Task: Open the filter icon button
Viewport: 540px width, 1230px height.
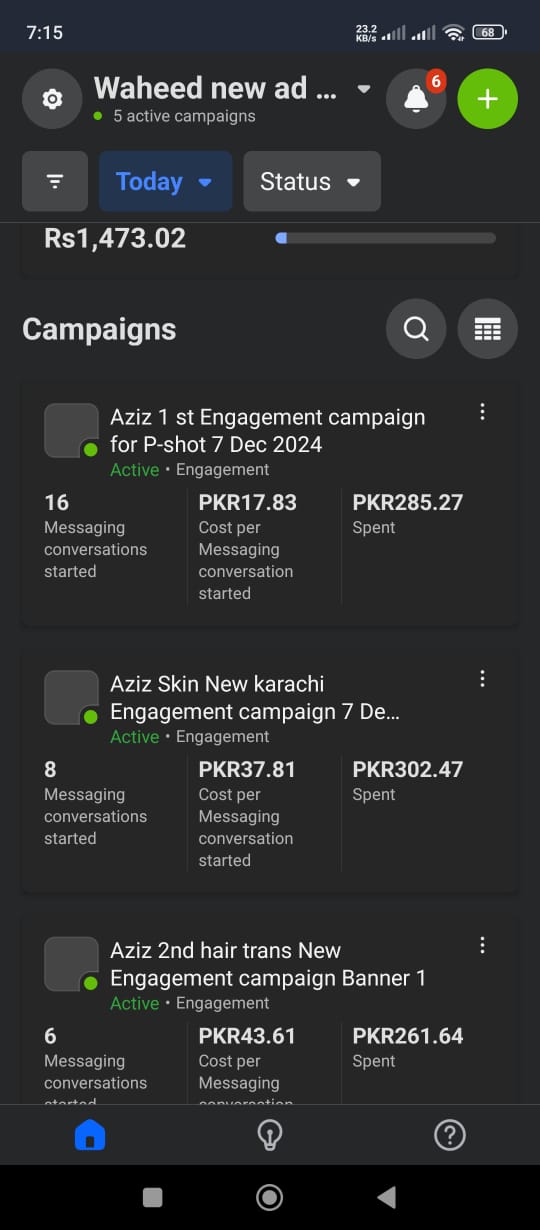Action: click(55, 181)
